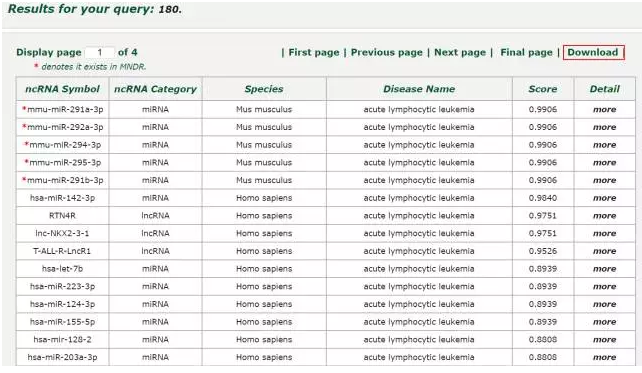Click the 0.9526 score value
The height and width of the screenshot is (373, 642).
543,251
